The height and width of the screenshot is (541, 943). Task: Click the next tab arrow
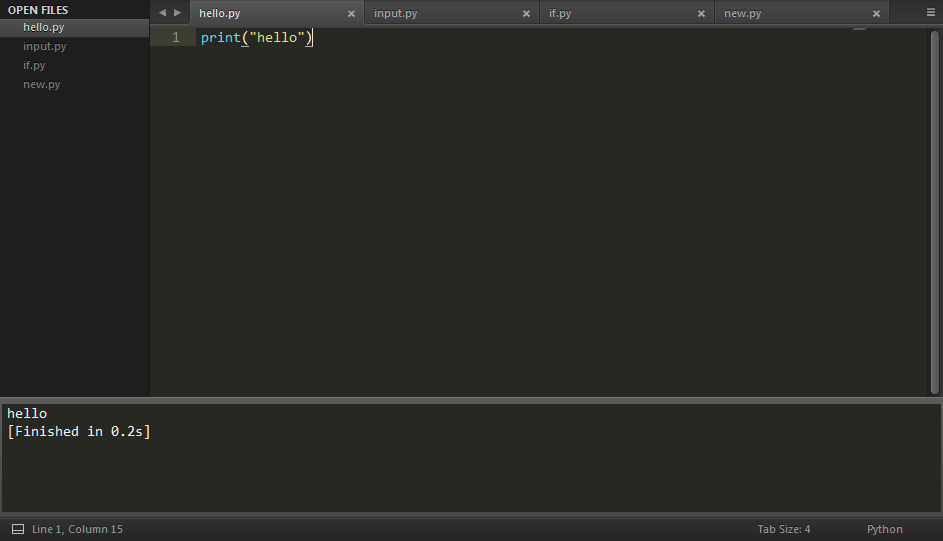pyautogui.click(x=178, y=13)
